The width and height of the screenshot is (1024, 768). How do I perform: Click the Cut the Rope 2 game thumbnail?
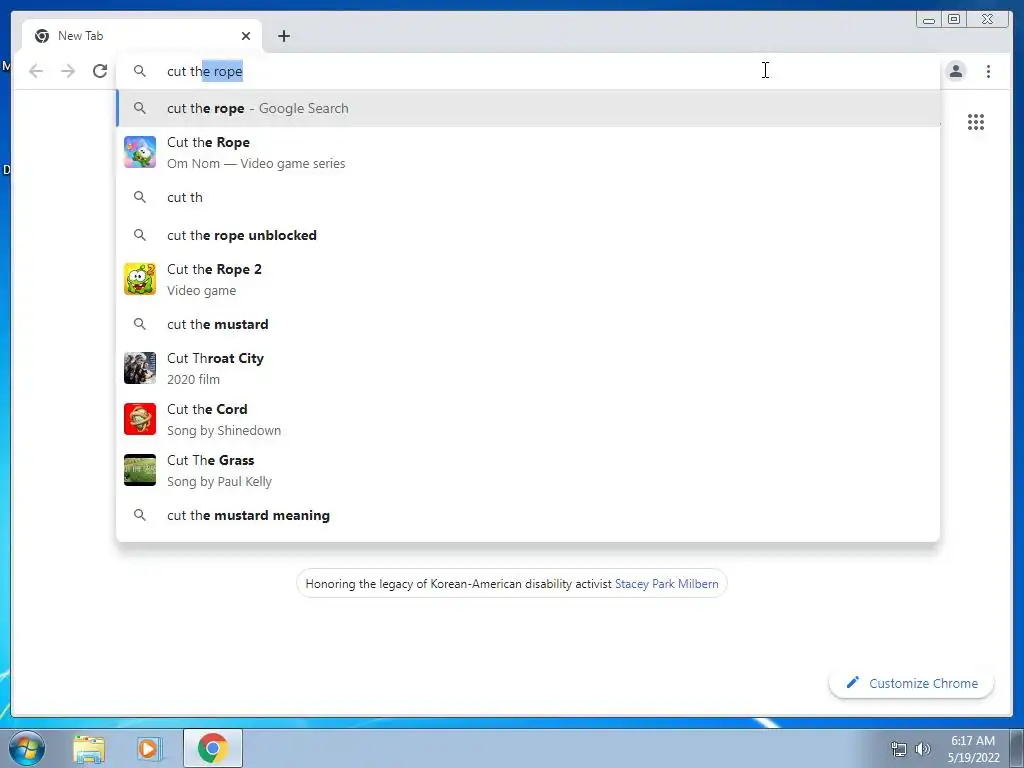tap(140, 279)
